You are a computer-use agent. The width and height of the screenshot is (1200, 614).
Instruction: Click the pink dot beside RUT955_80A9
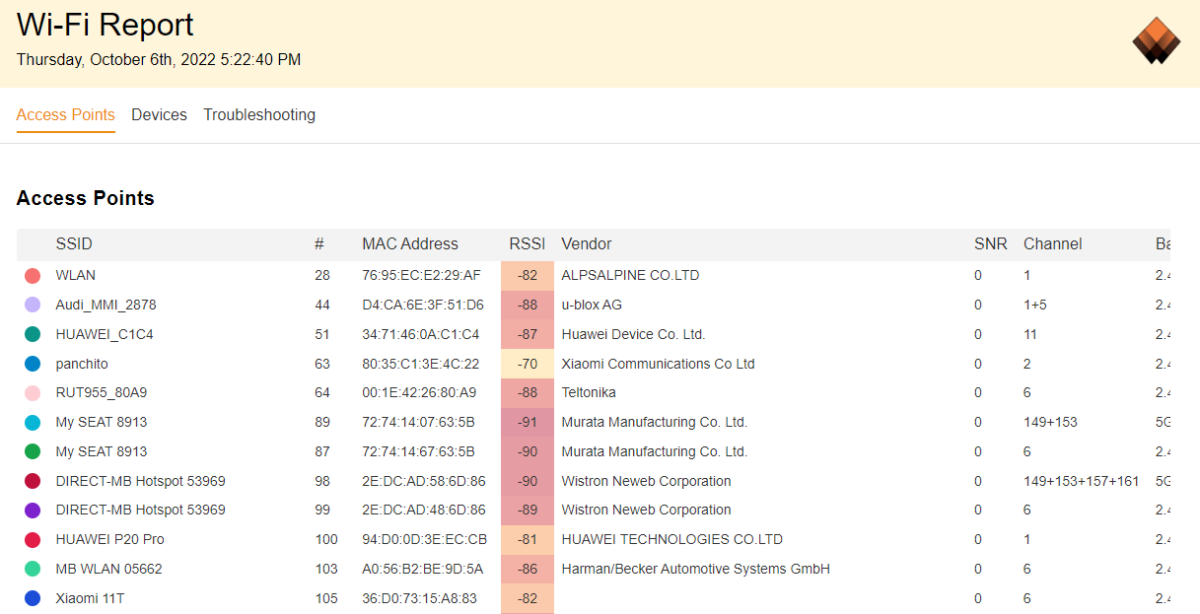tap(31, 393)
